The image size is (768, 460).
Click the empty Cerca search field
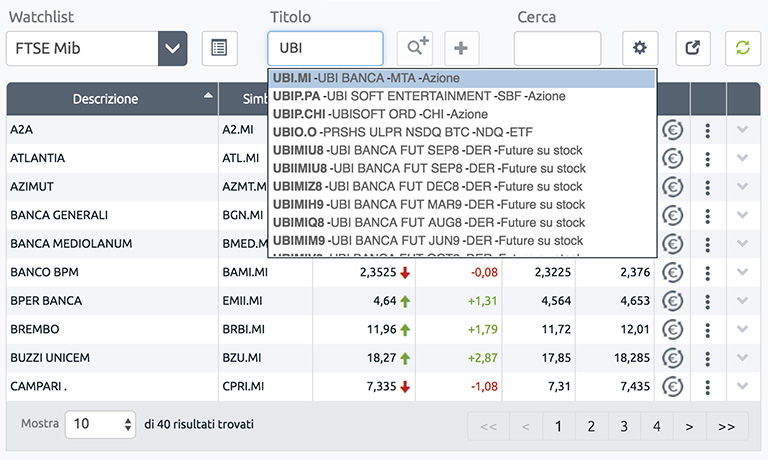pyautogui.click(x=557, y=48)
